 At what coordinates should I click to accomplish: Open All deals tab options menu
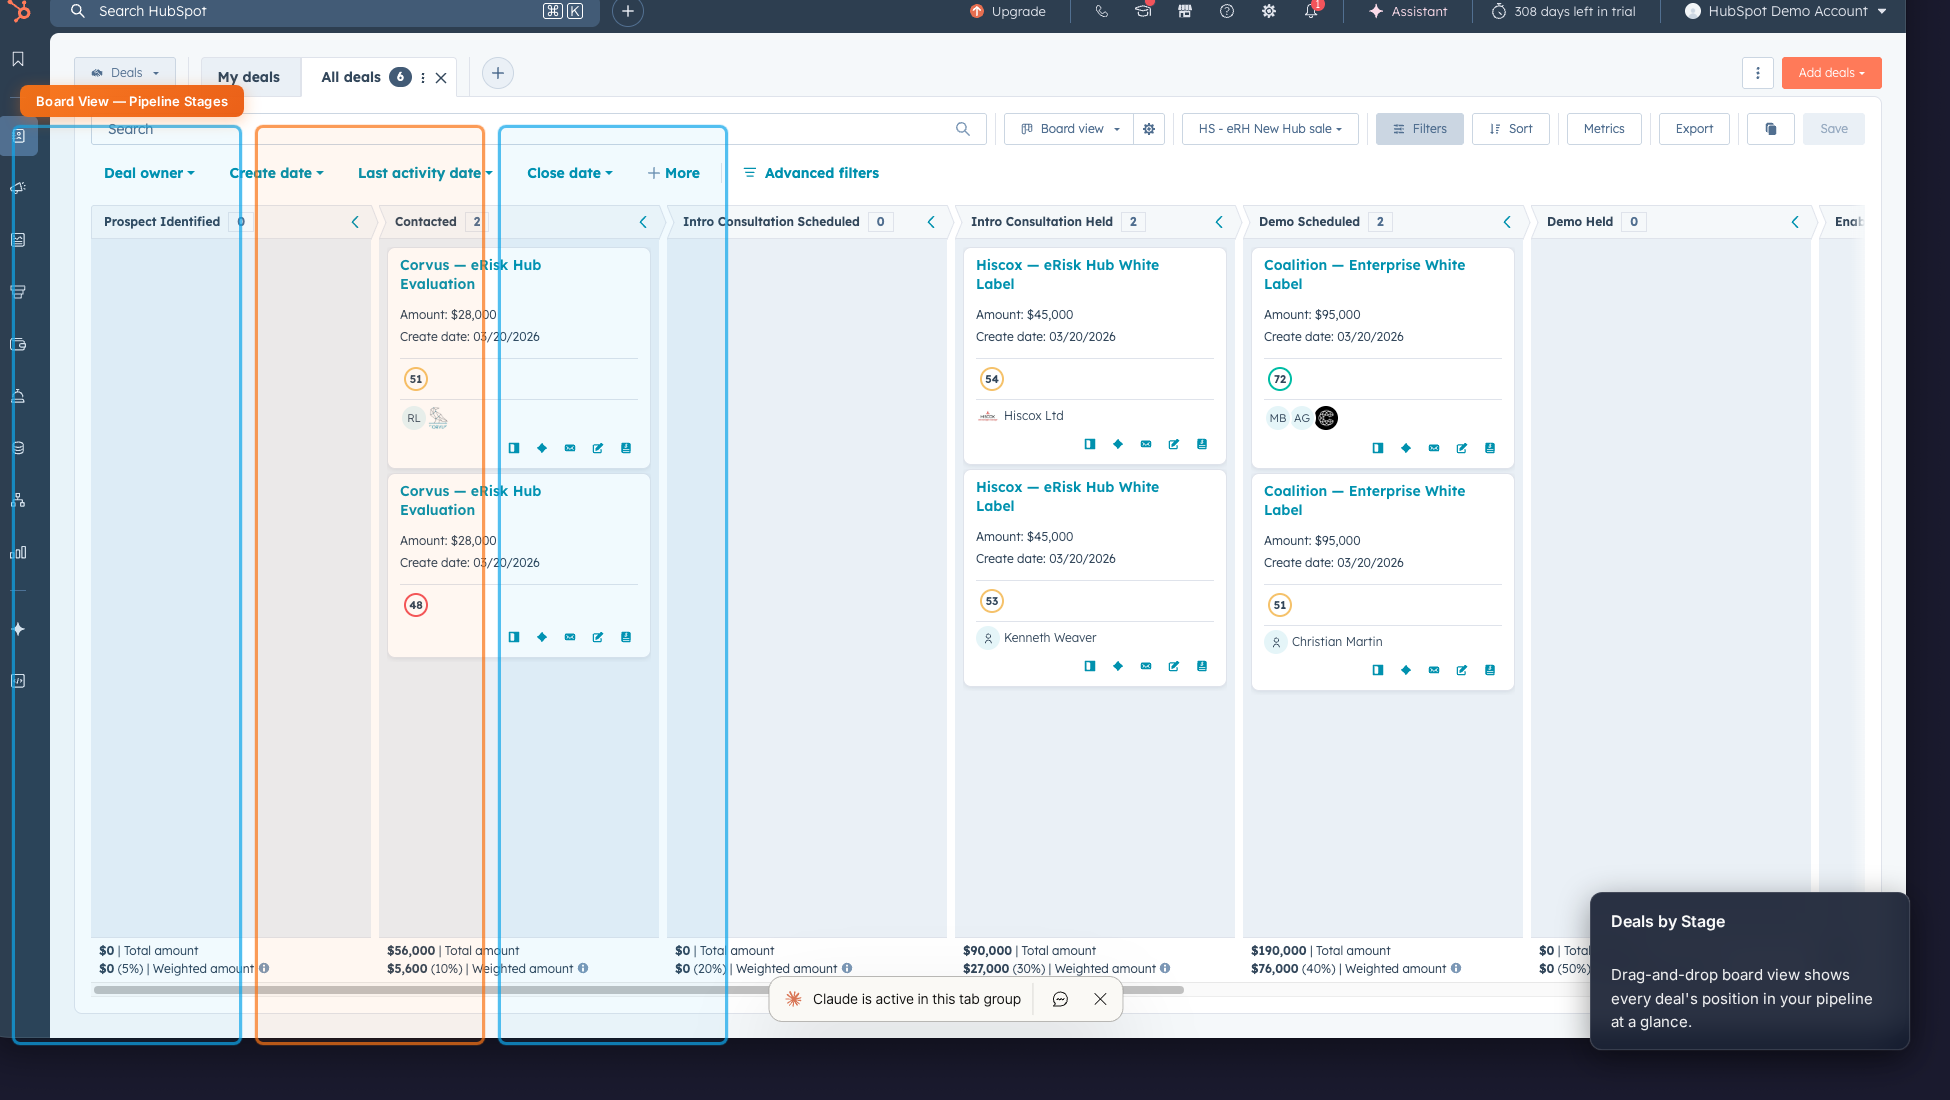point(423,77)
